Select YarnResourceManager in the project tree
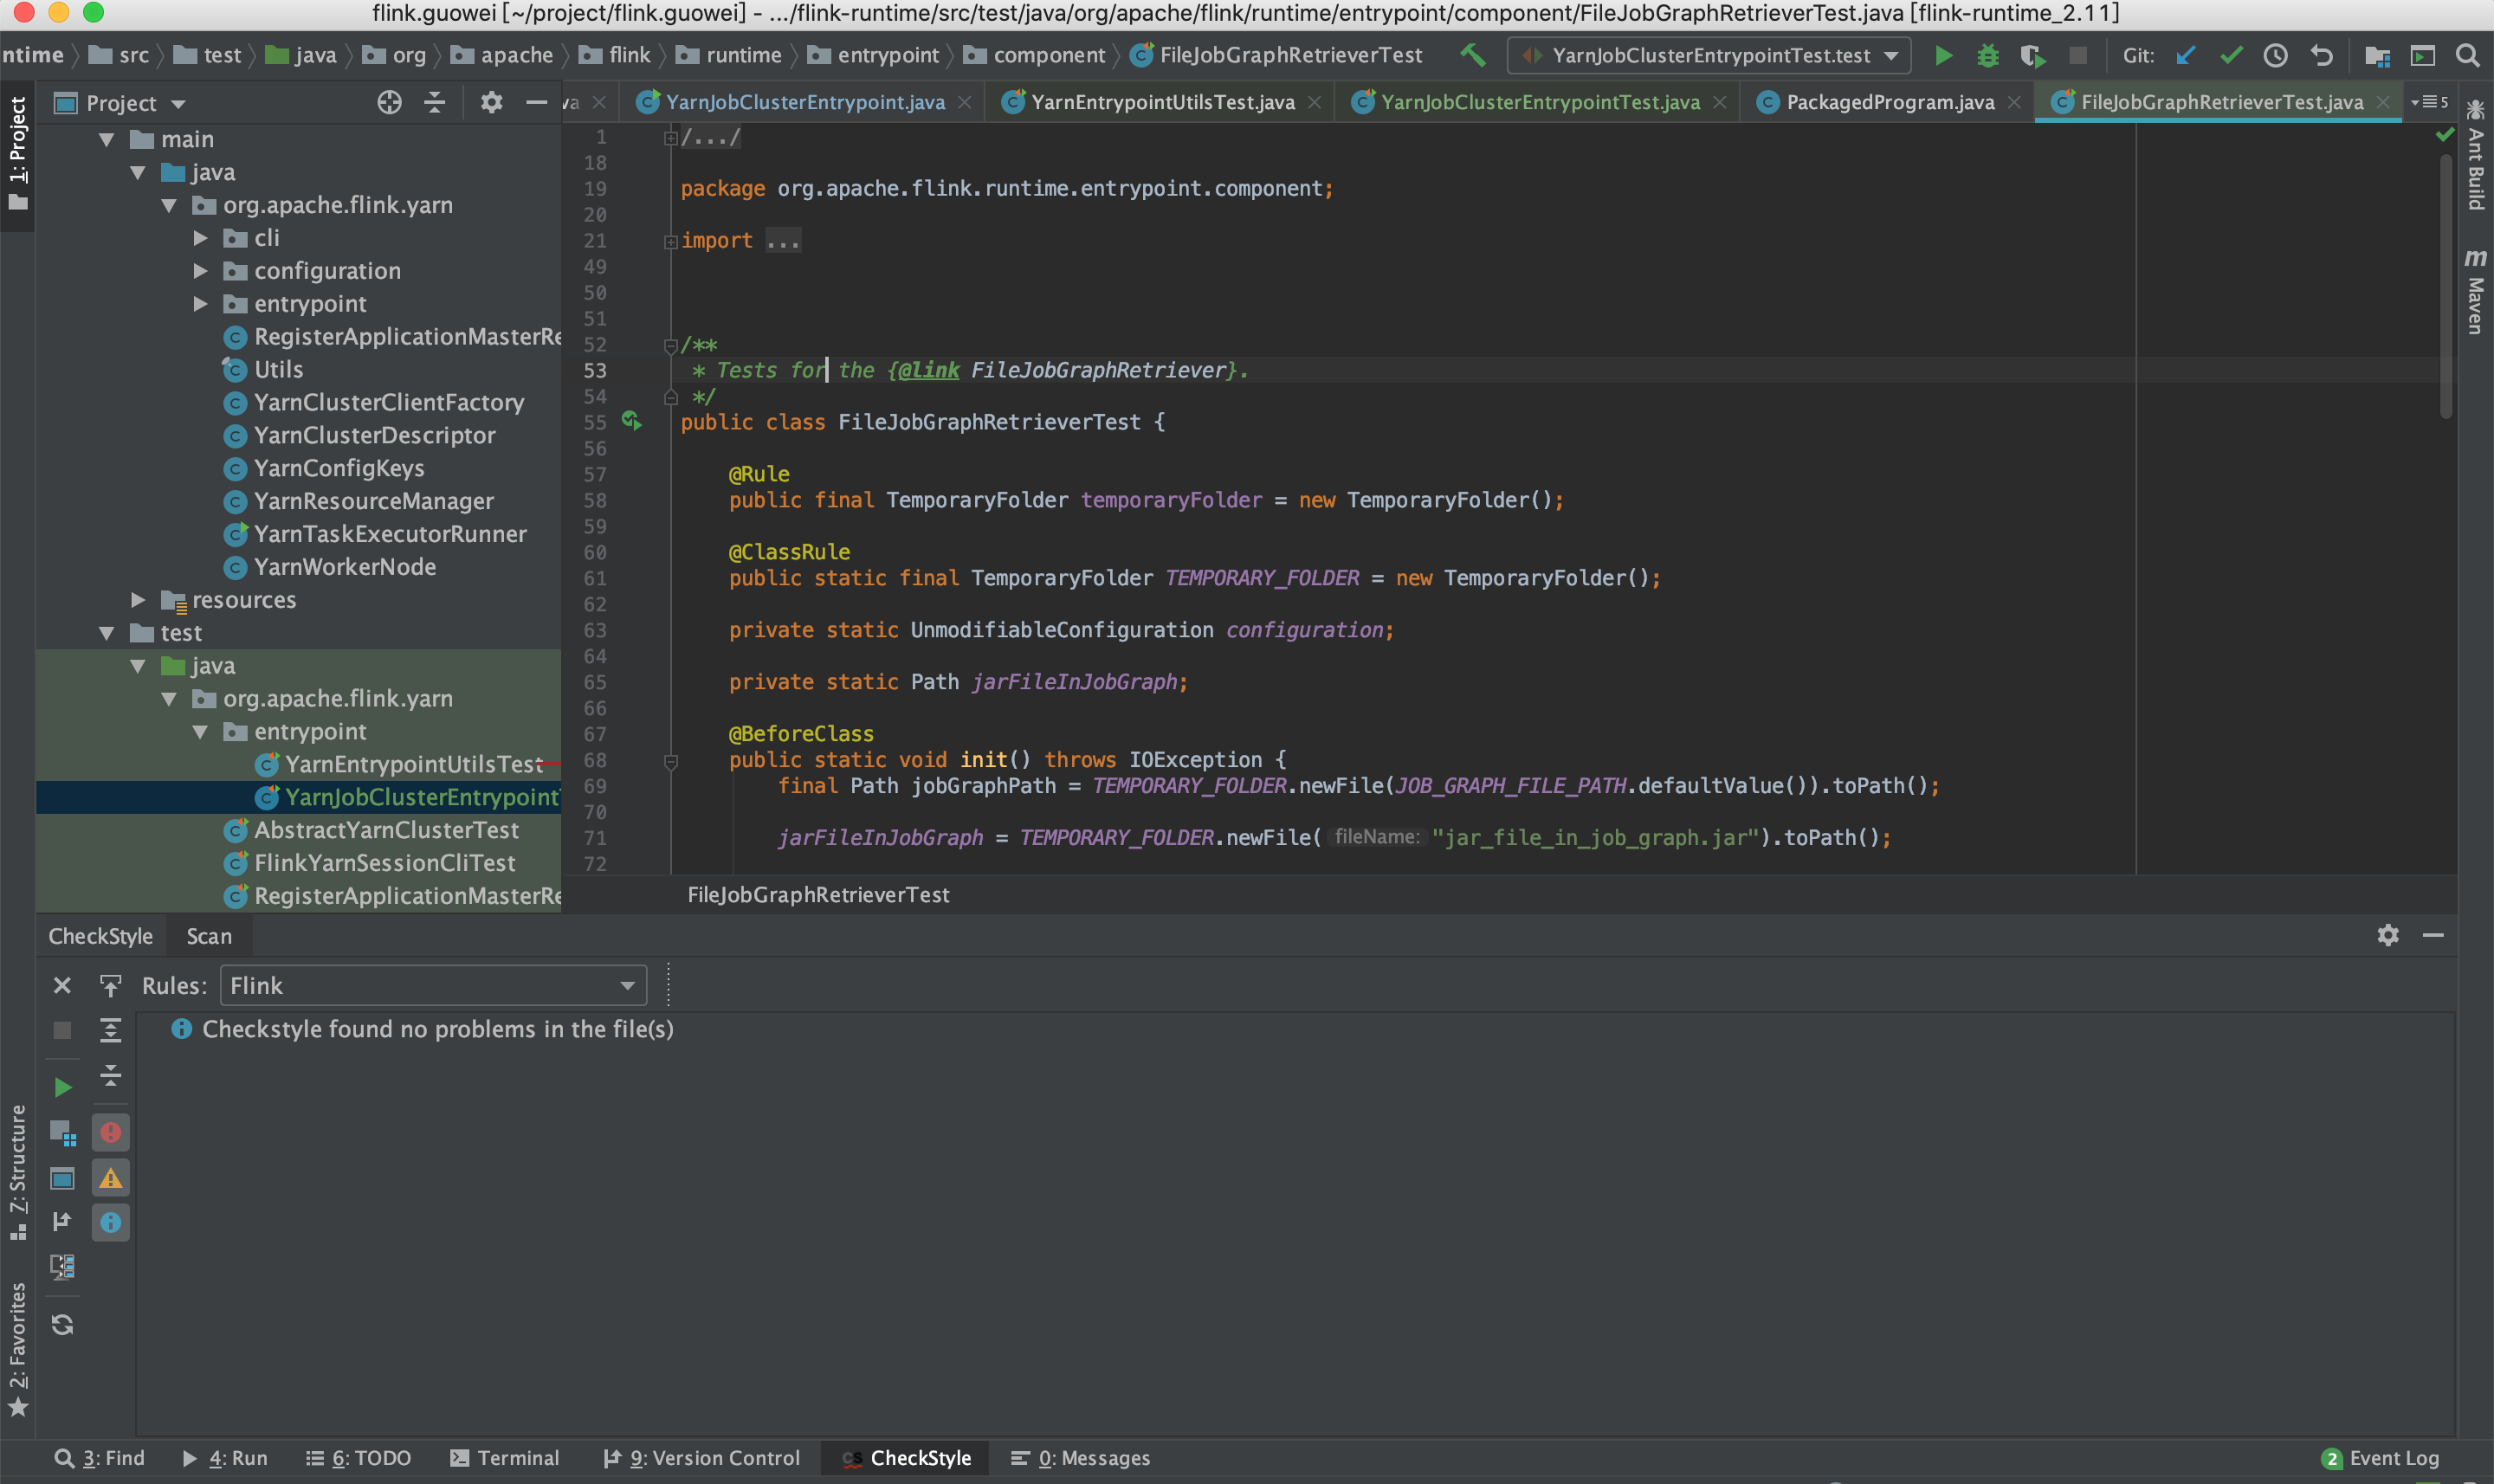This screenshot has width=2494, height=1484. tap(373, 501)
